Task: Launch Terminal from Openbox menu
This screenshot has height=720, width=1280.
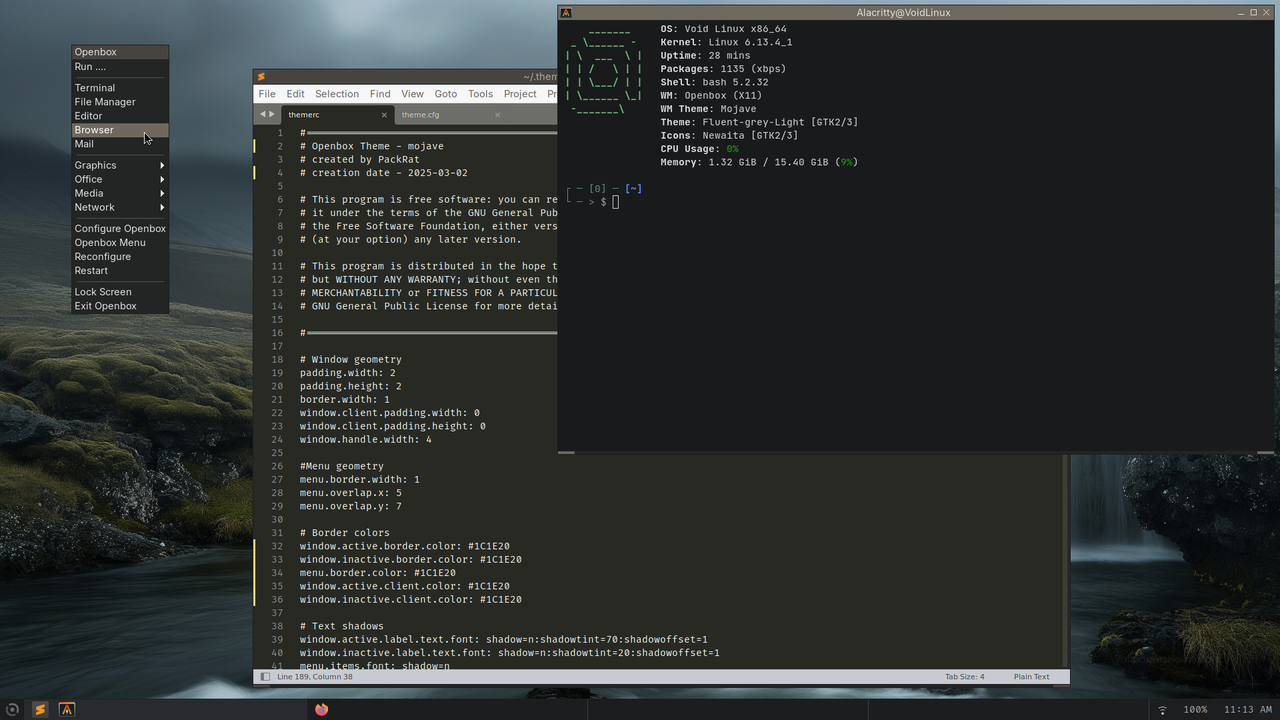Action: point(120,88)
